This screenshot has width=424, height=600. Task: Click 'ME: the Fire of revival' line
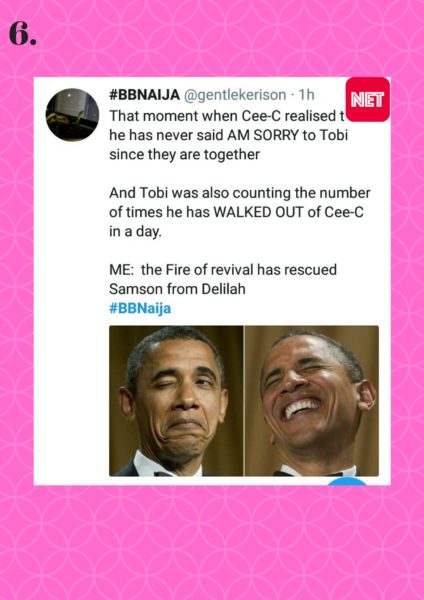point(223,270)
